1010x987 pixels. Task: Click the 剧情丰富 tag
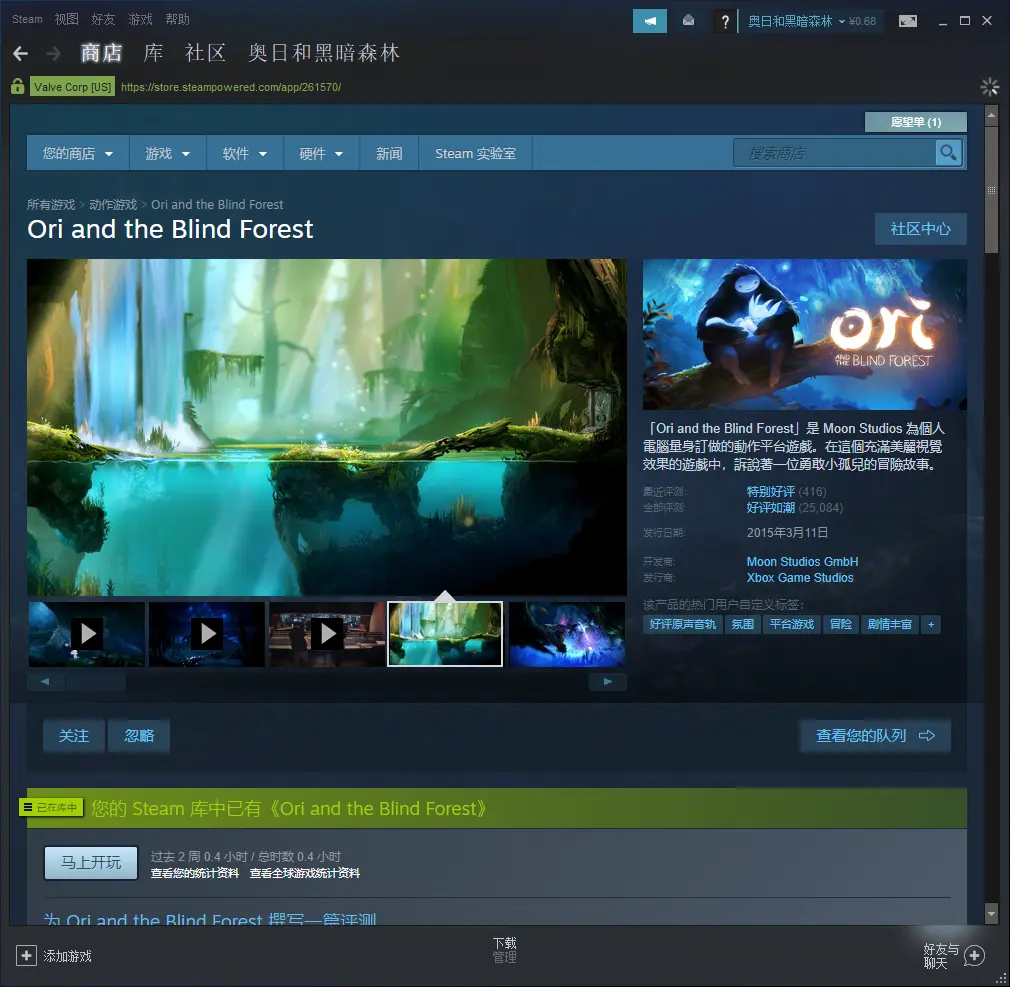tap(890, 624)
